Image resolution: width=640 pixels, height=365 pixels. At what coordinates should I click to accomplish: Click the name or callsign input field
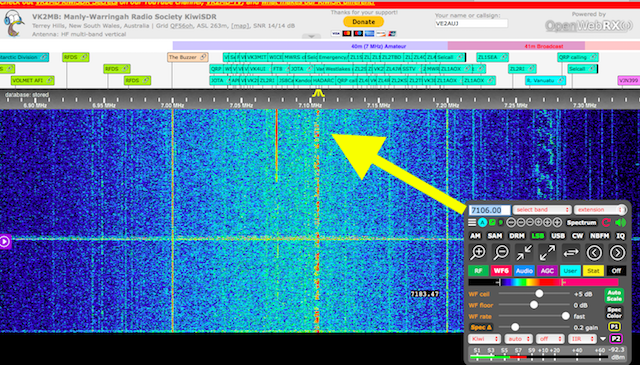471,24
